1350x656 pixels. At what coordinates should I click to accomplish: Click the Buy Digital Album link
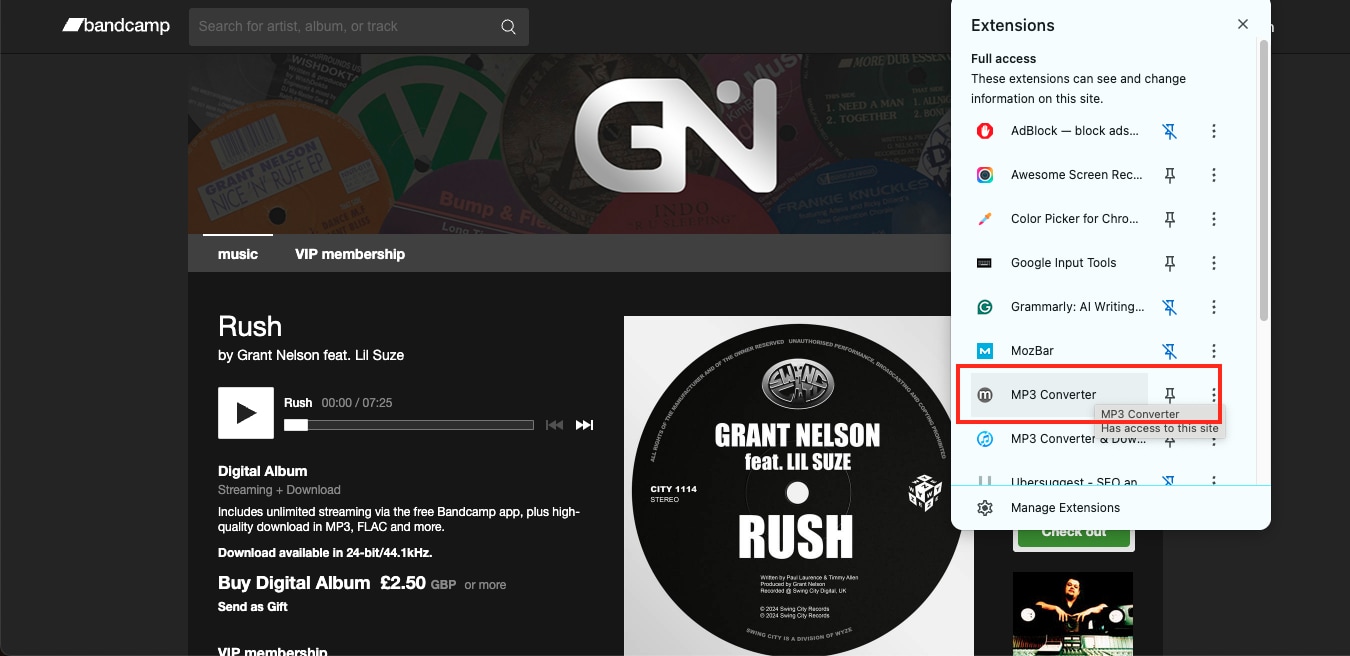[294, 583]
